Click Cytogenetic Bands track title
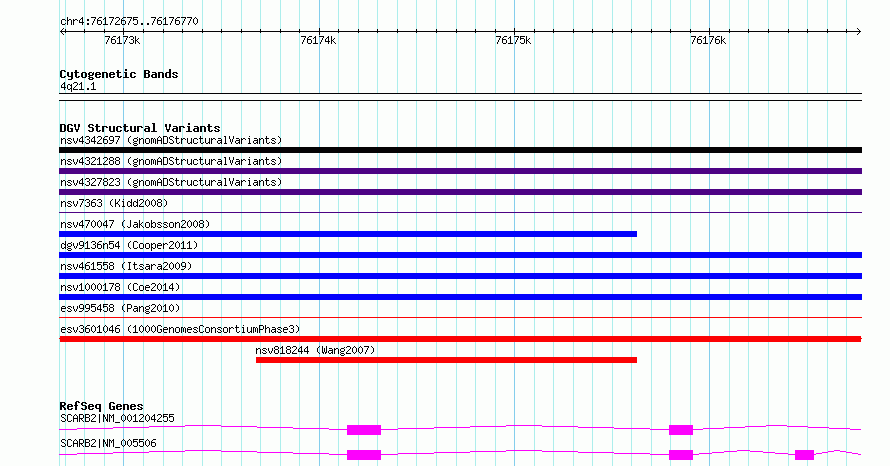 [119, 74]
